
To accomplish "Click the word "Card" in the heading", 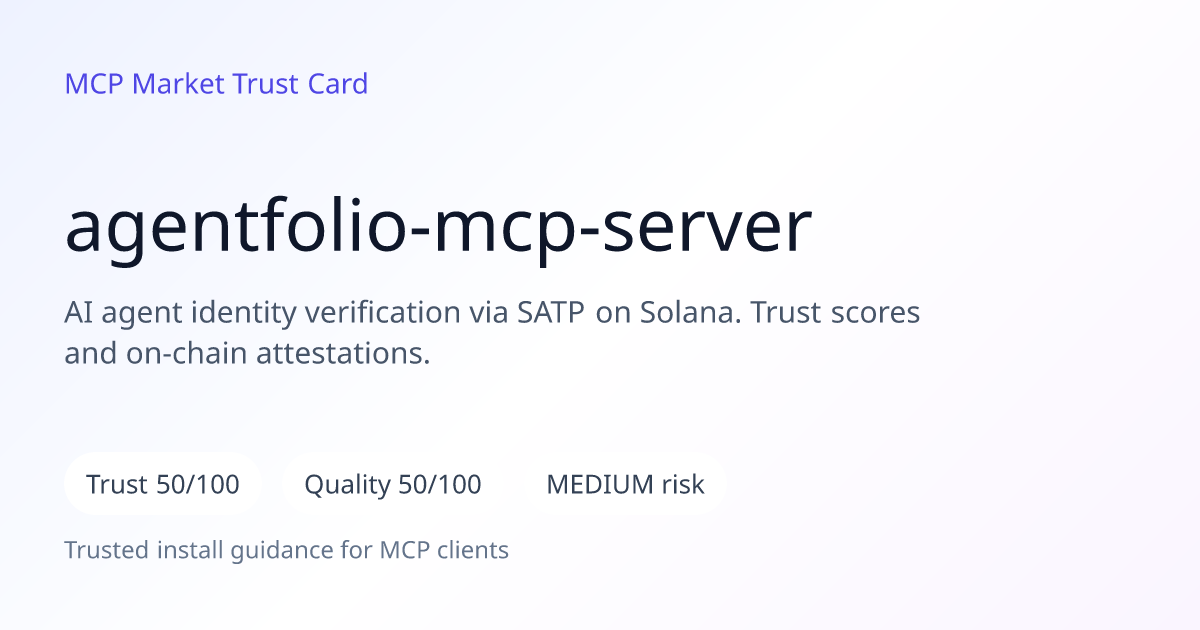I will click(x=338, y=84).
